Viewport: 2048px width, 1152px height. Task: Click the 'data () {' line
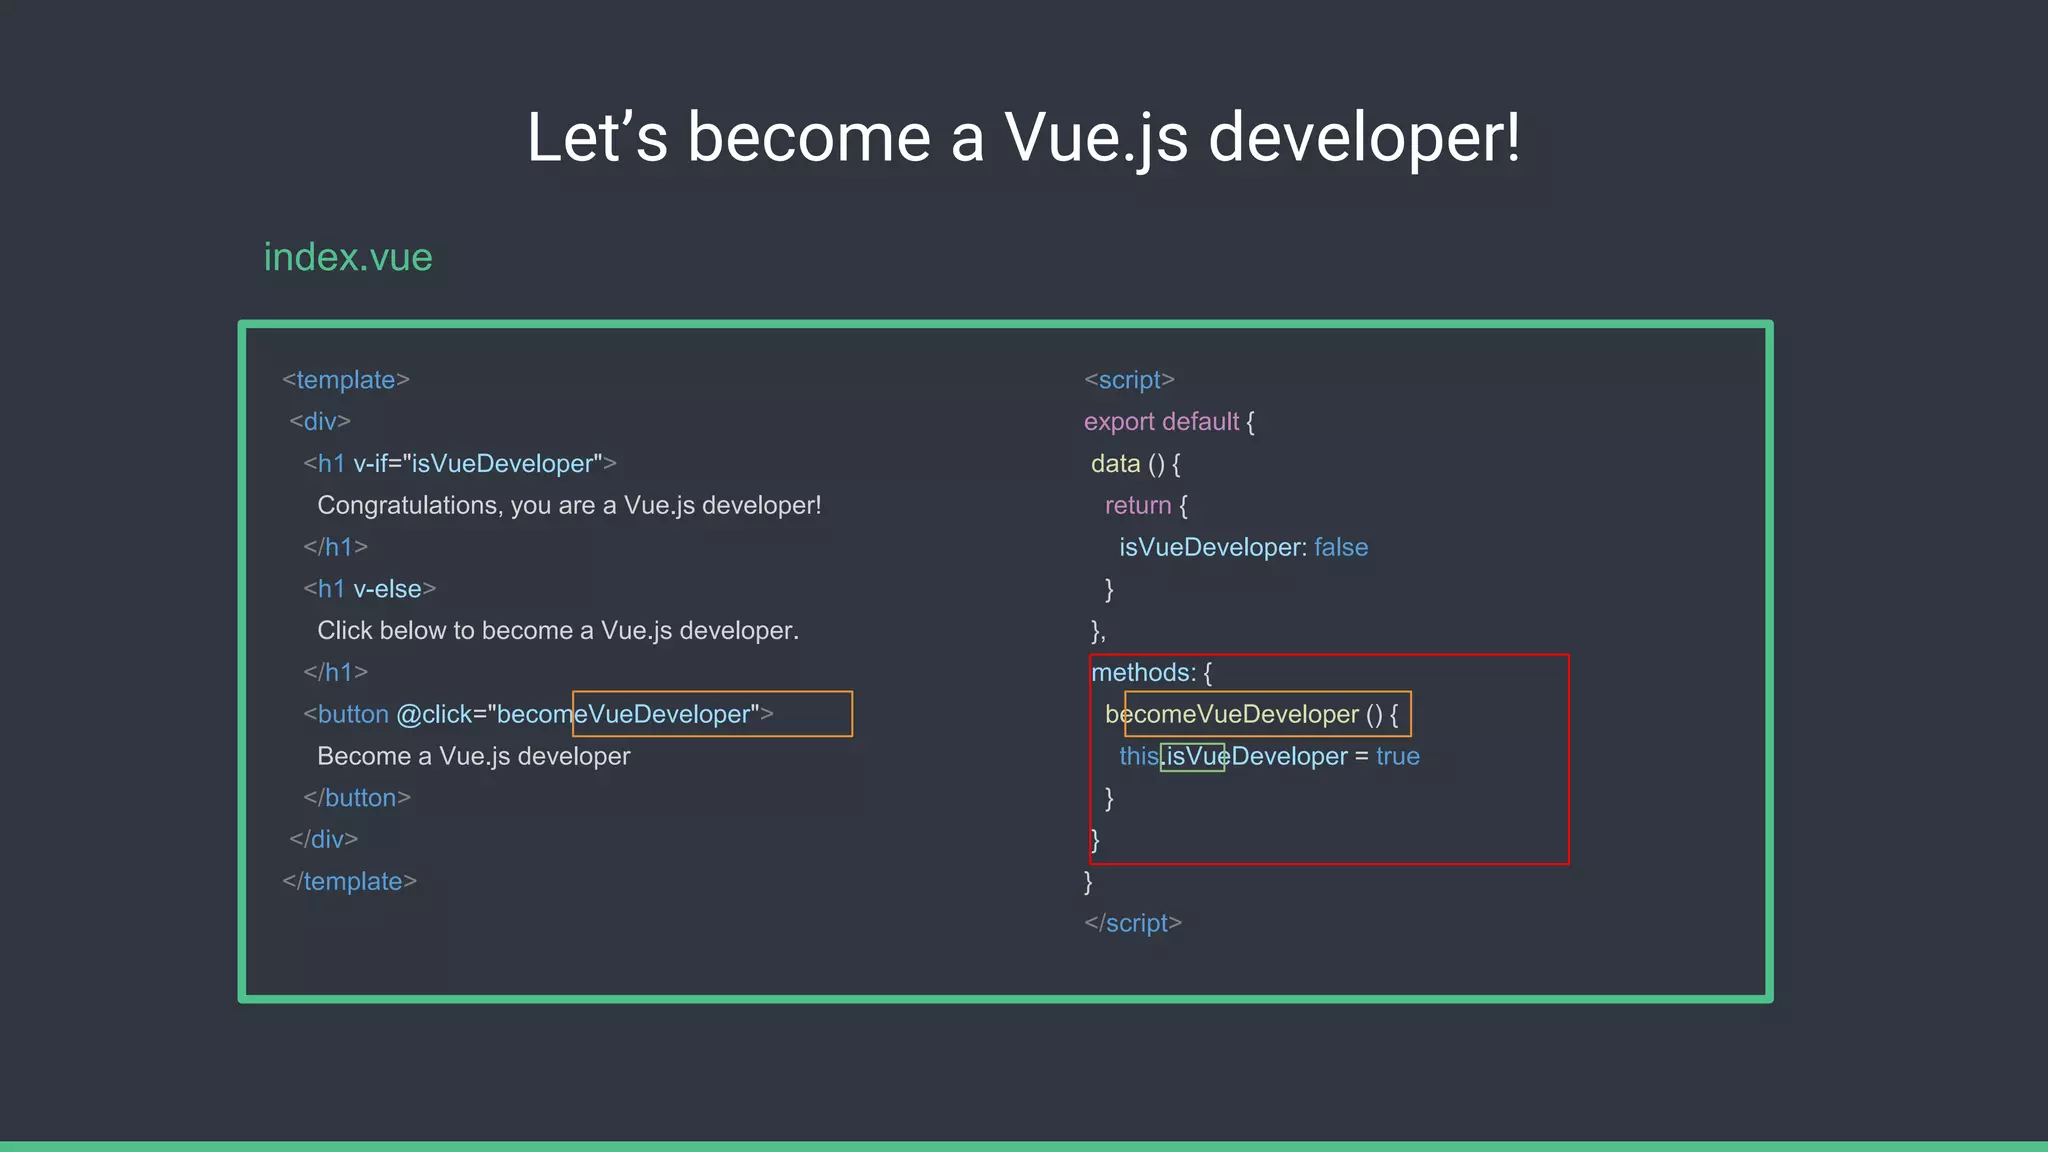1136,464
